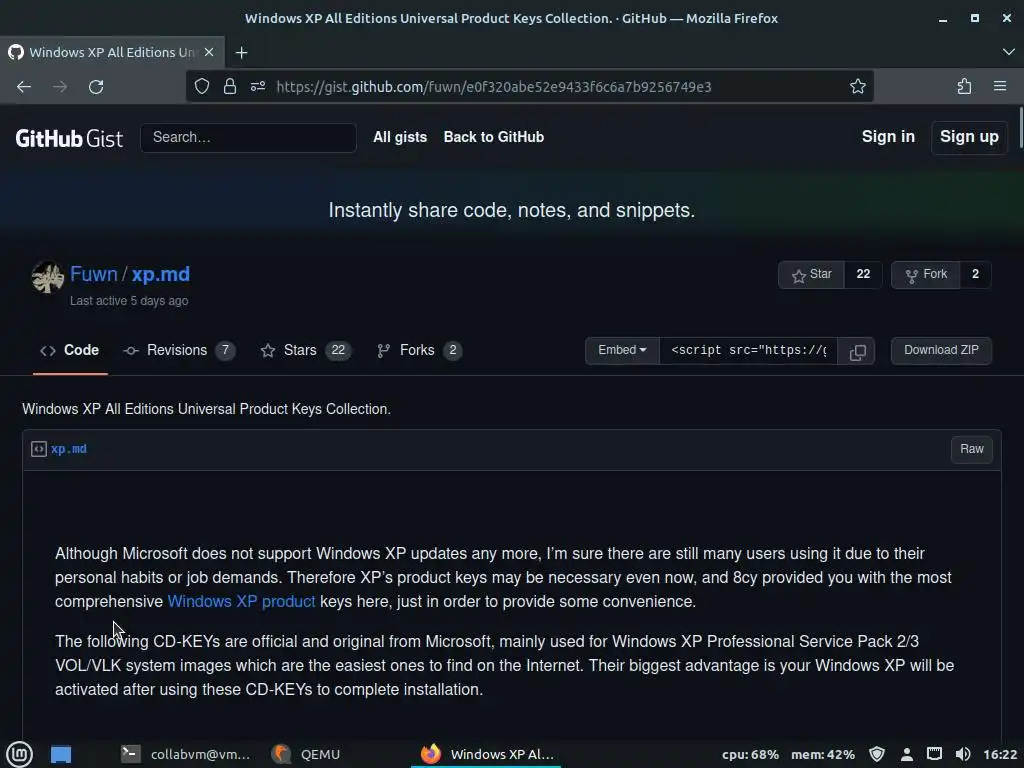Open a new tab with plus icon
Image resolution: width=1024 pixels, height=768 pixels.
[x=242, y=52]
